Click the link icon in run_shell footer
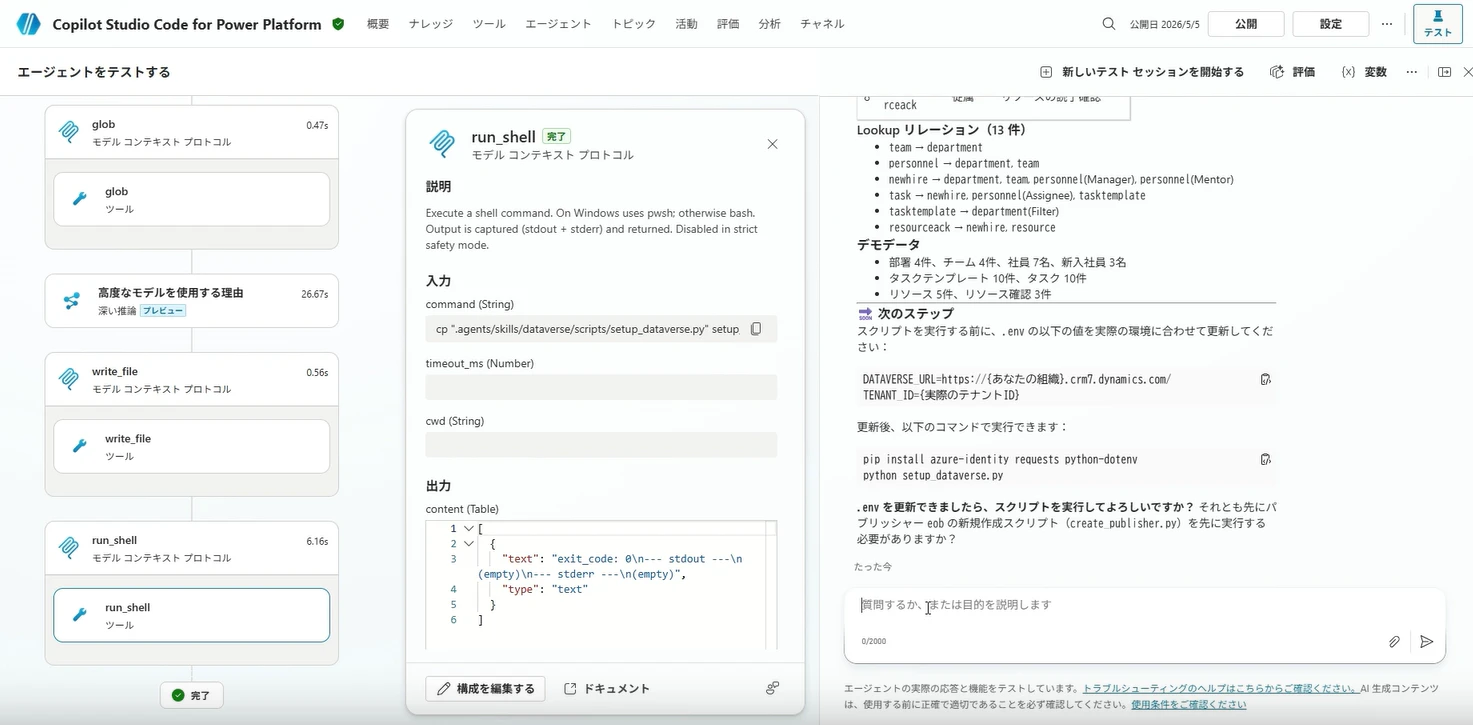1473x725 pixels. click(772, 688)
